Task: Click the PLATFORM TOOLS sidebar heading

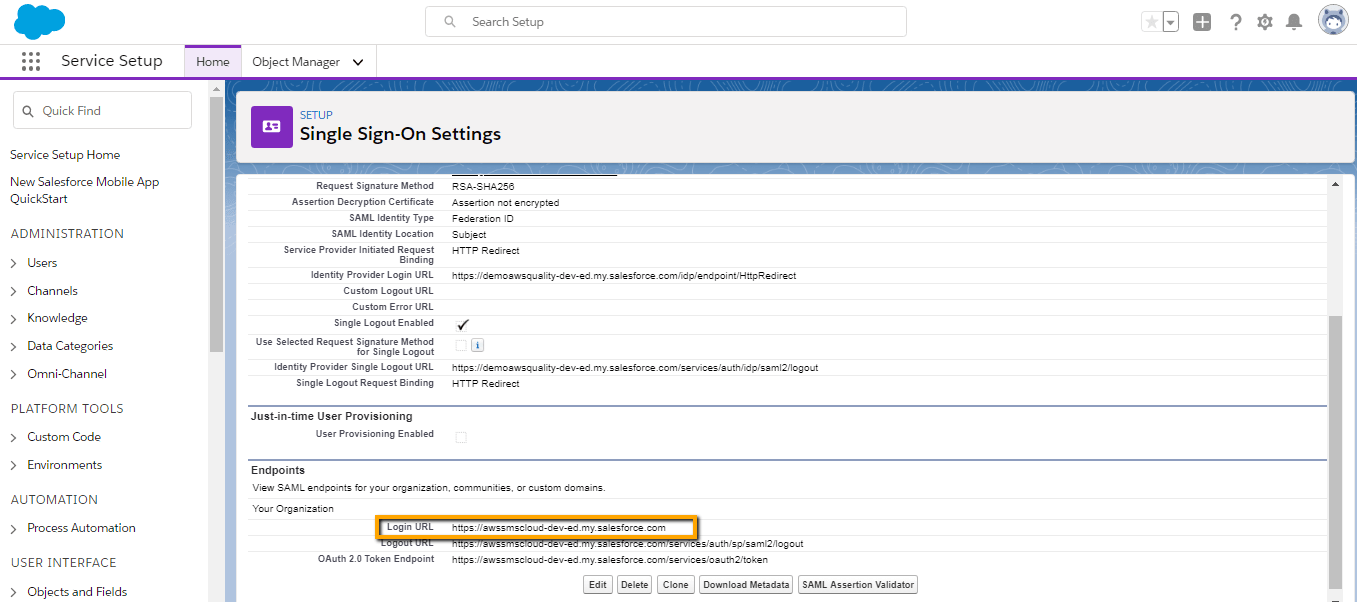Action: coord(67,409)
